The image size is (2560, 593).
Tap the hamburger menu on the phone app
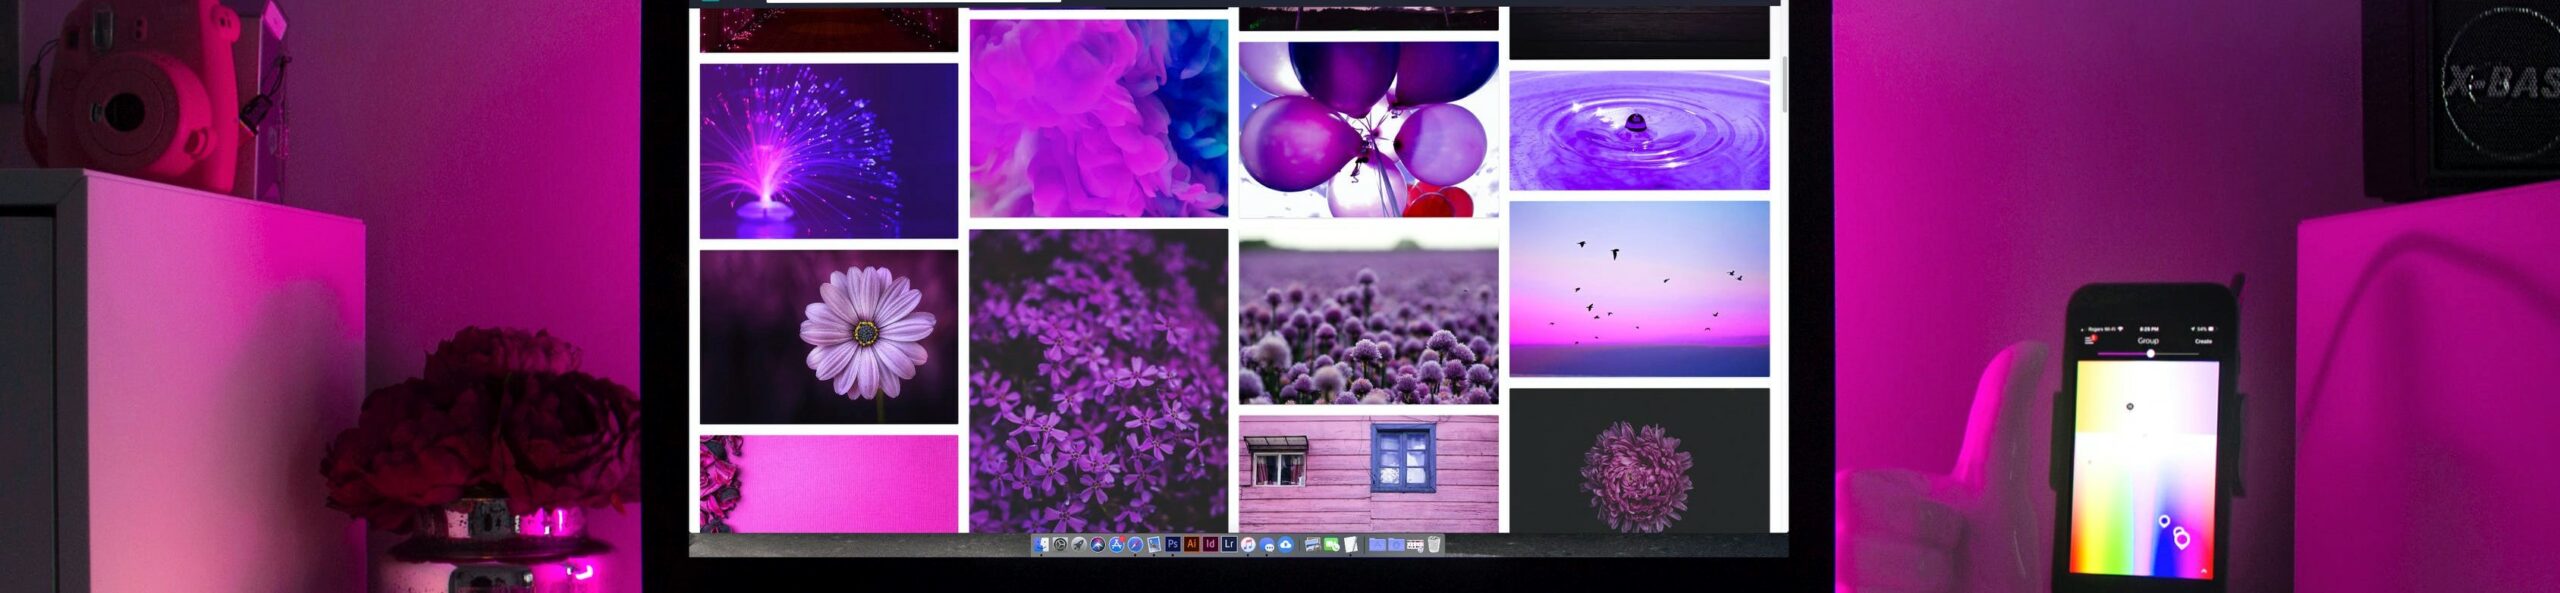point(2088,341)
